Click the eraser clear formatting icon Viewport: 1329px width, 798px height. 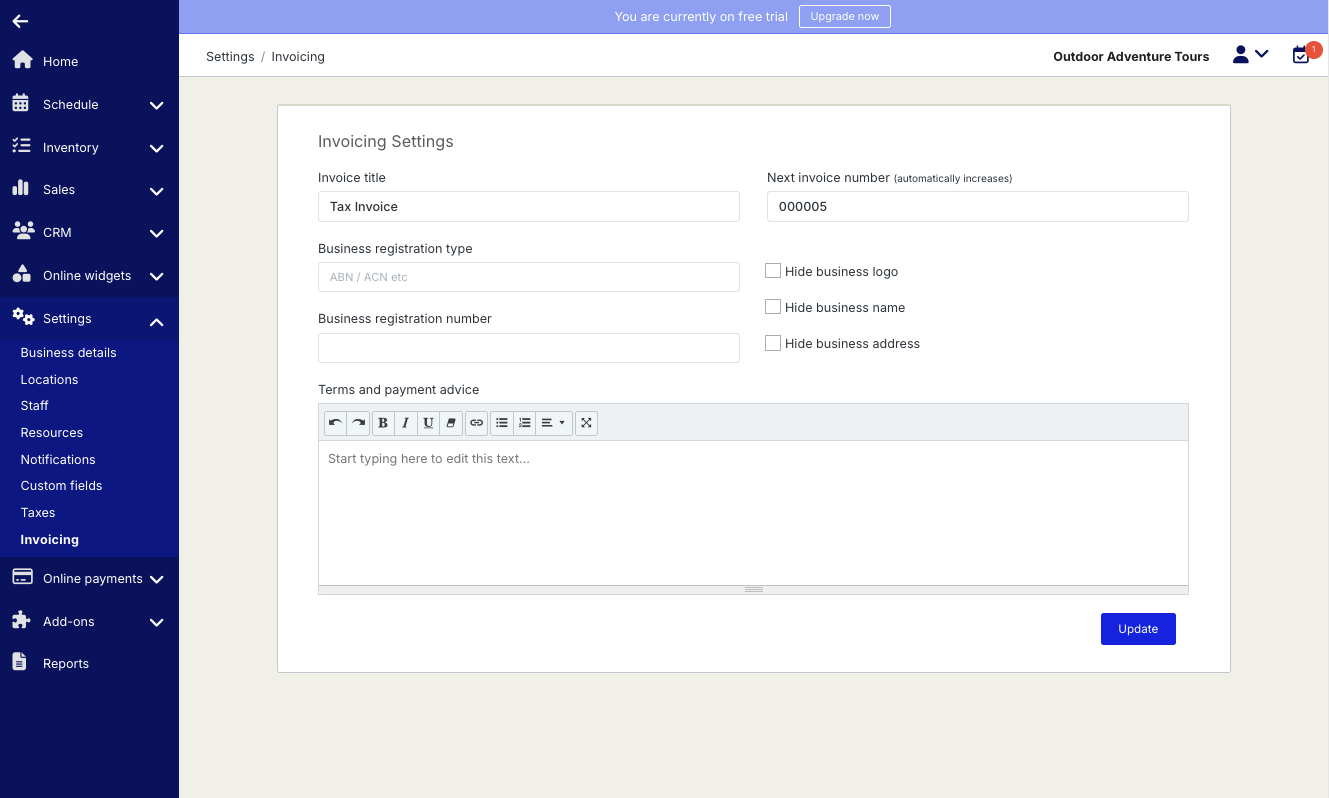[450, 423]
